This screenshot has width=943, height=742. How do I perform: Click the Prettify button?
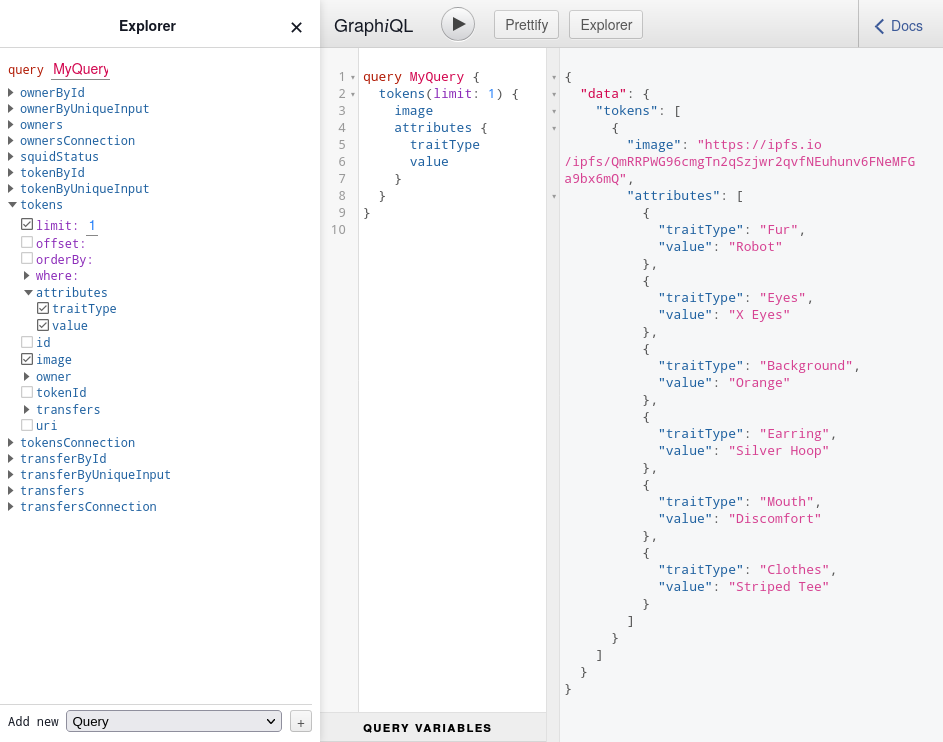526,25
